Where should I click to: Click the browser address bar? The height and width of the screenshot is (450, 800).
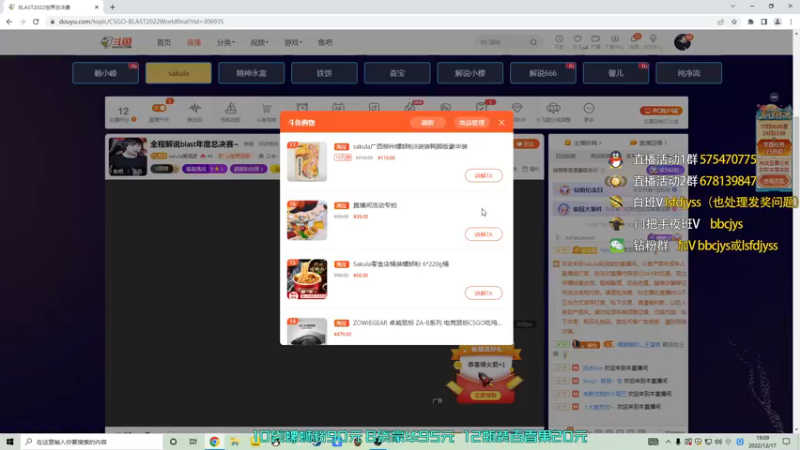point(378,21)
